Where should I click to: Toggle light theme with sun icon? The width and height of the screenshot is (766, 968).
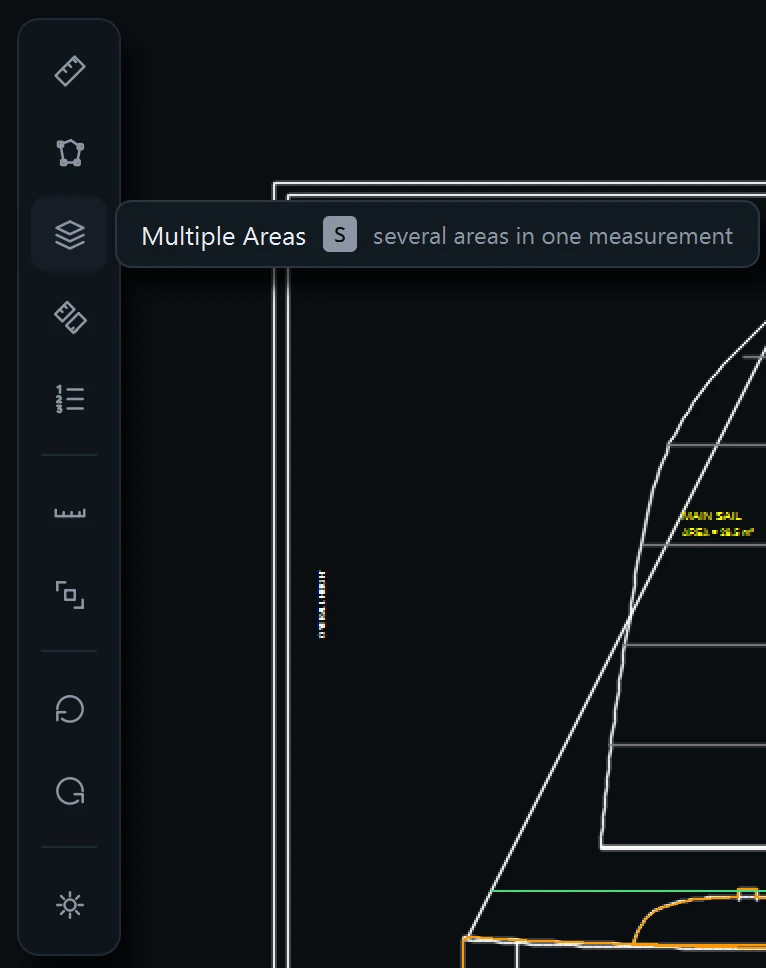coord(70,905)
